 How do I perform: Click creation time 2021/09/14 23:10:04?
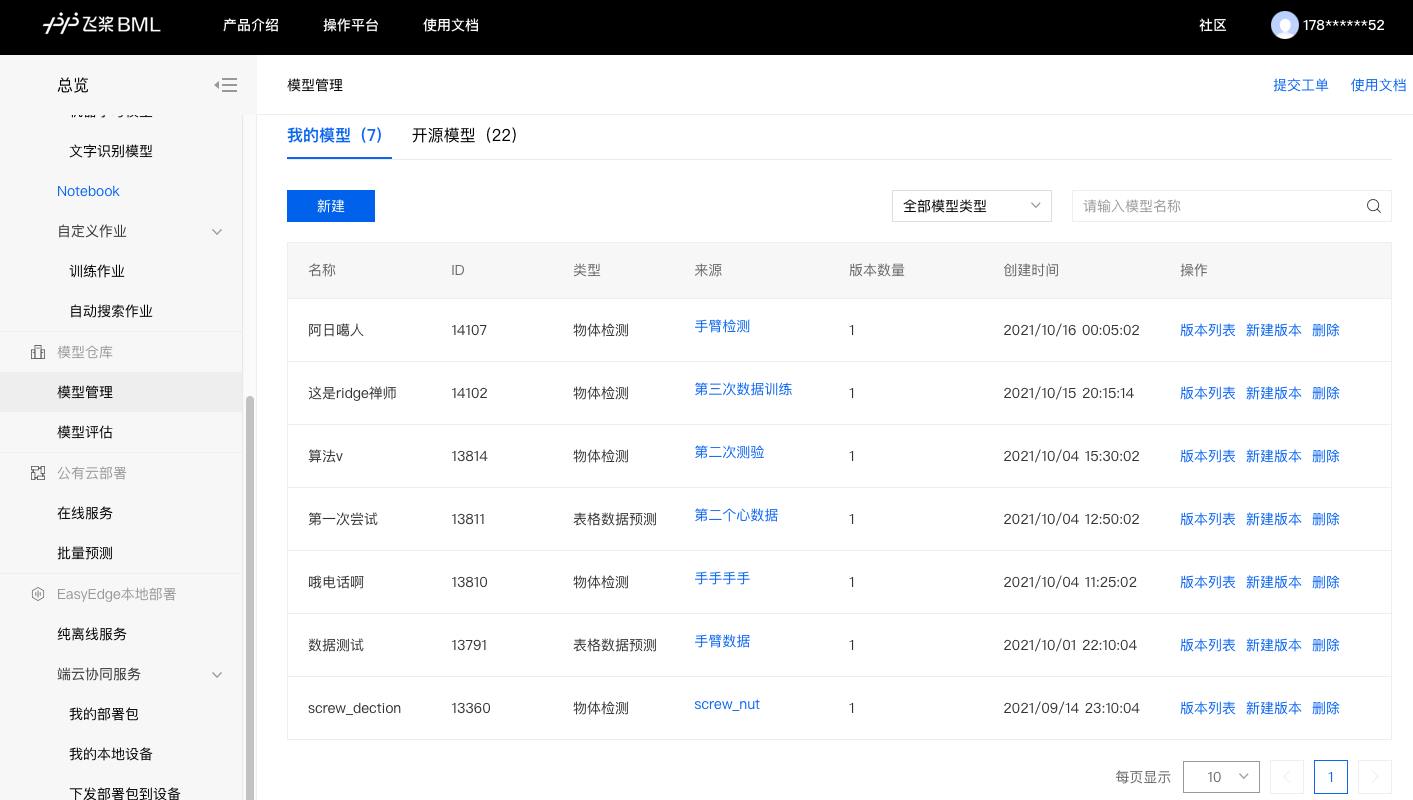1071,708
